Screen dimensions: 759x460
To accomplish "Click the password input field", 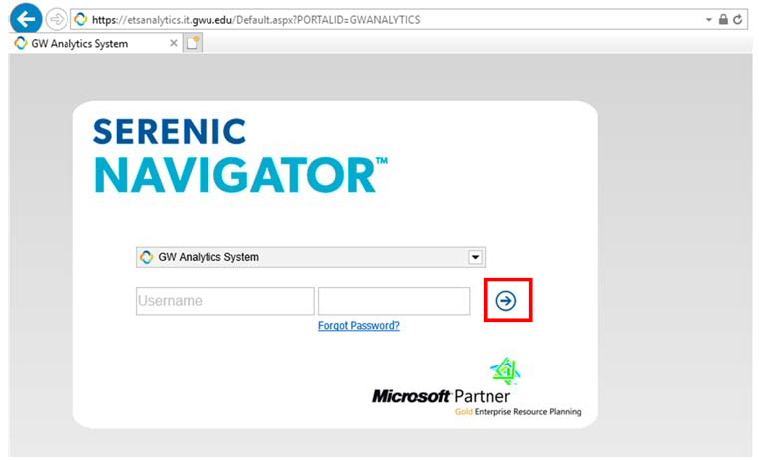I will point(394,301).
